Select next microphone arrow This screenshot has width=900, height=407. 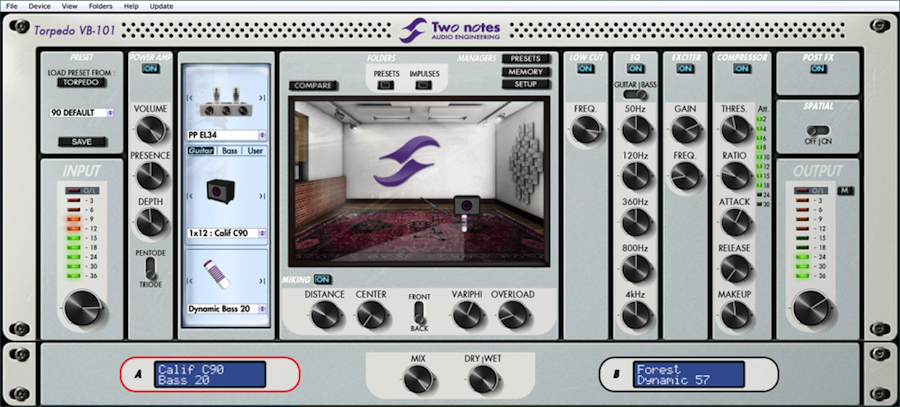coord(262,281)
